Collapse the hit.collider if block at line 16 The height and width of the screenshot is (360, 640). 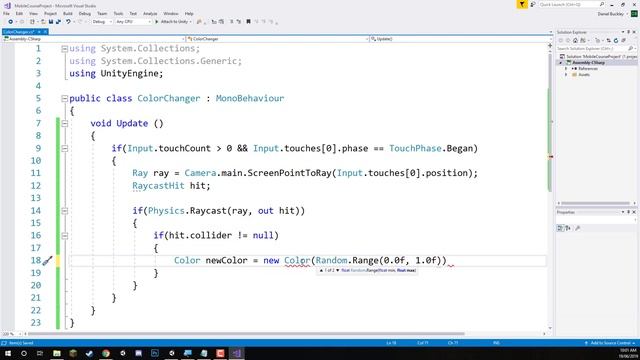click(64, 236)
